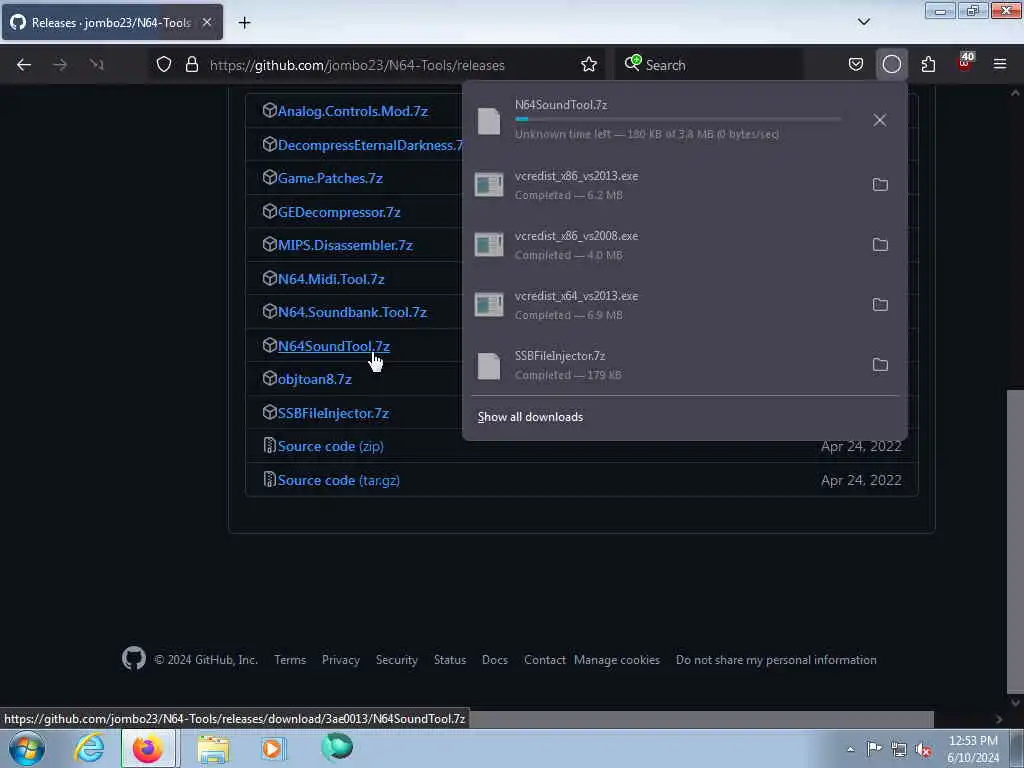Click the Search box in toolbar

709,65
